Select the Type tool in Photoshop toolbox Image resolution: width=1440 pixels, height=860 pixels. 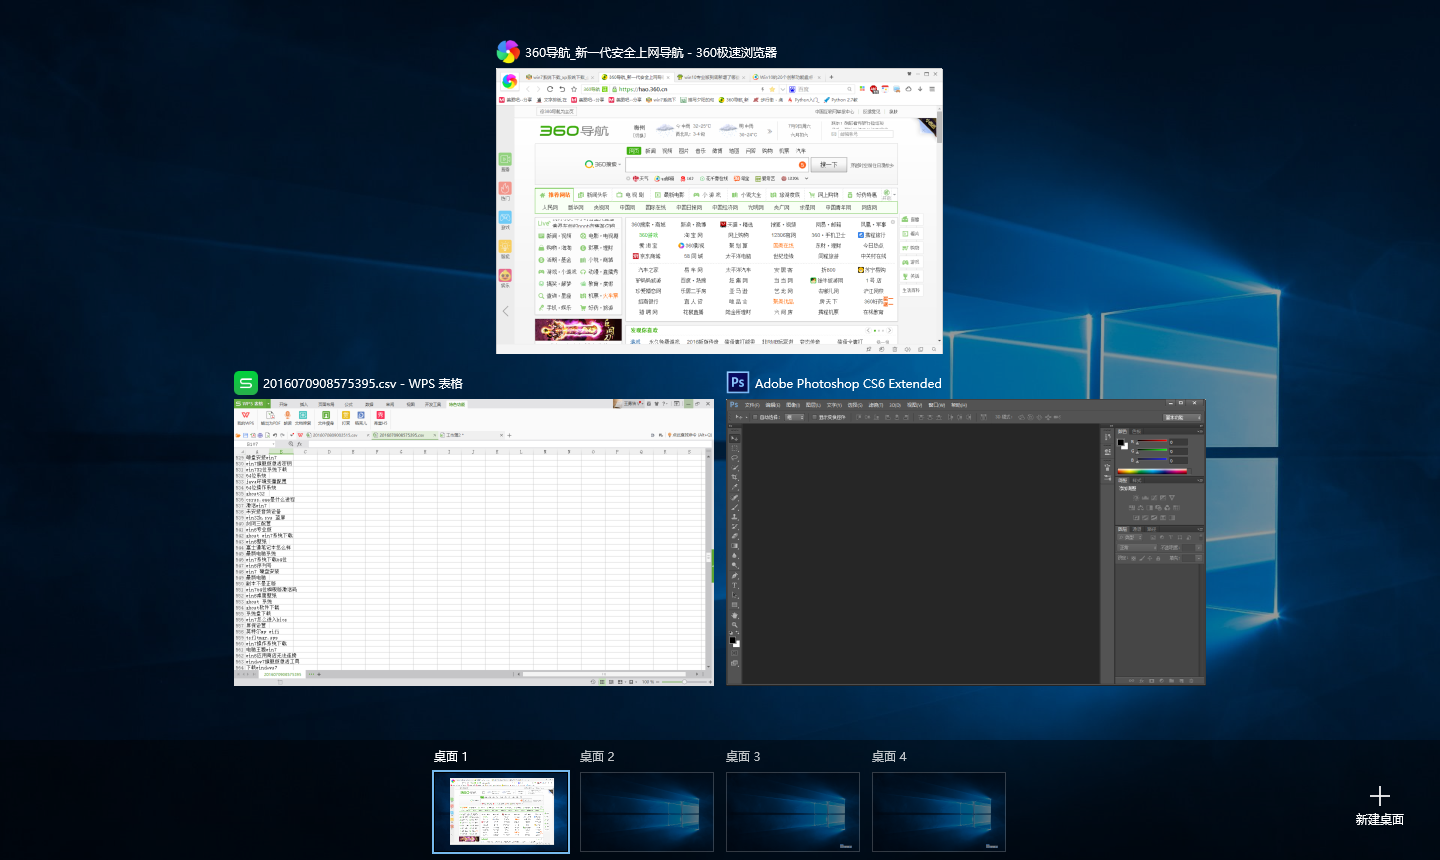coord(735,585)
